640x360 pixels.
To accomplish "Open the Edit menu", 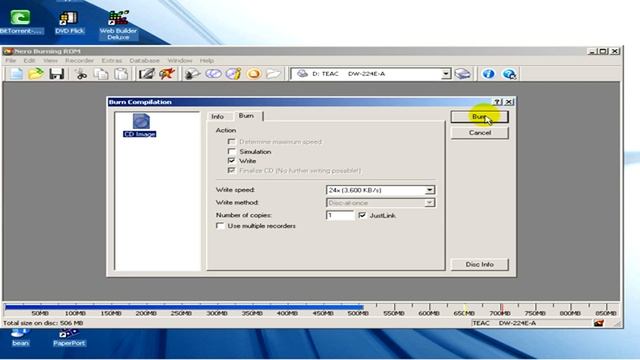I will (x=29, y=60).
